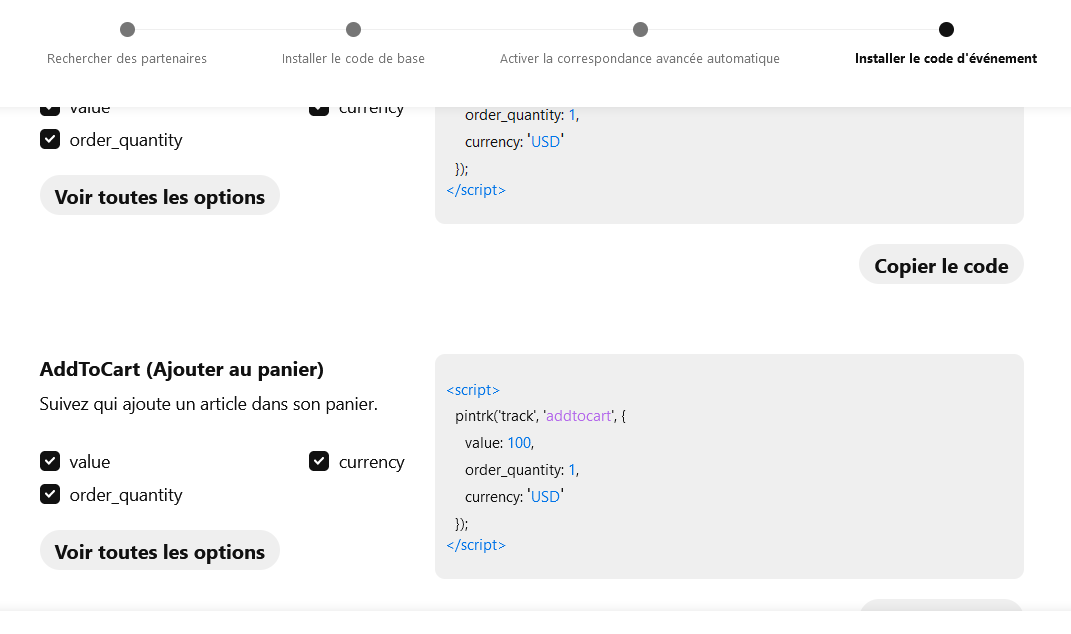Click the 'value: 100,' code line
1071x634 pixels.
(499, 443)
